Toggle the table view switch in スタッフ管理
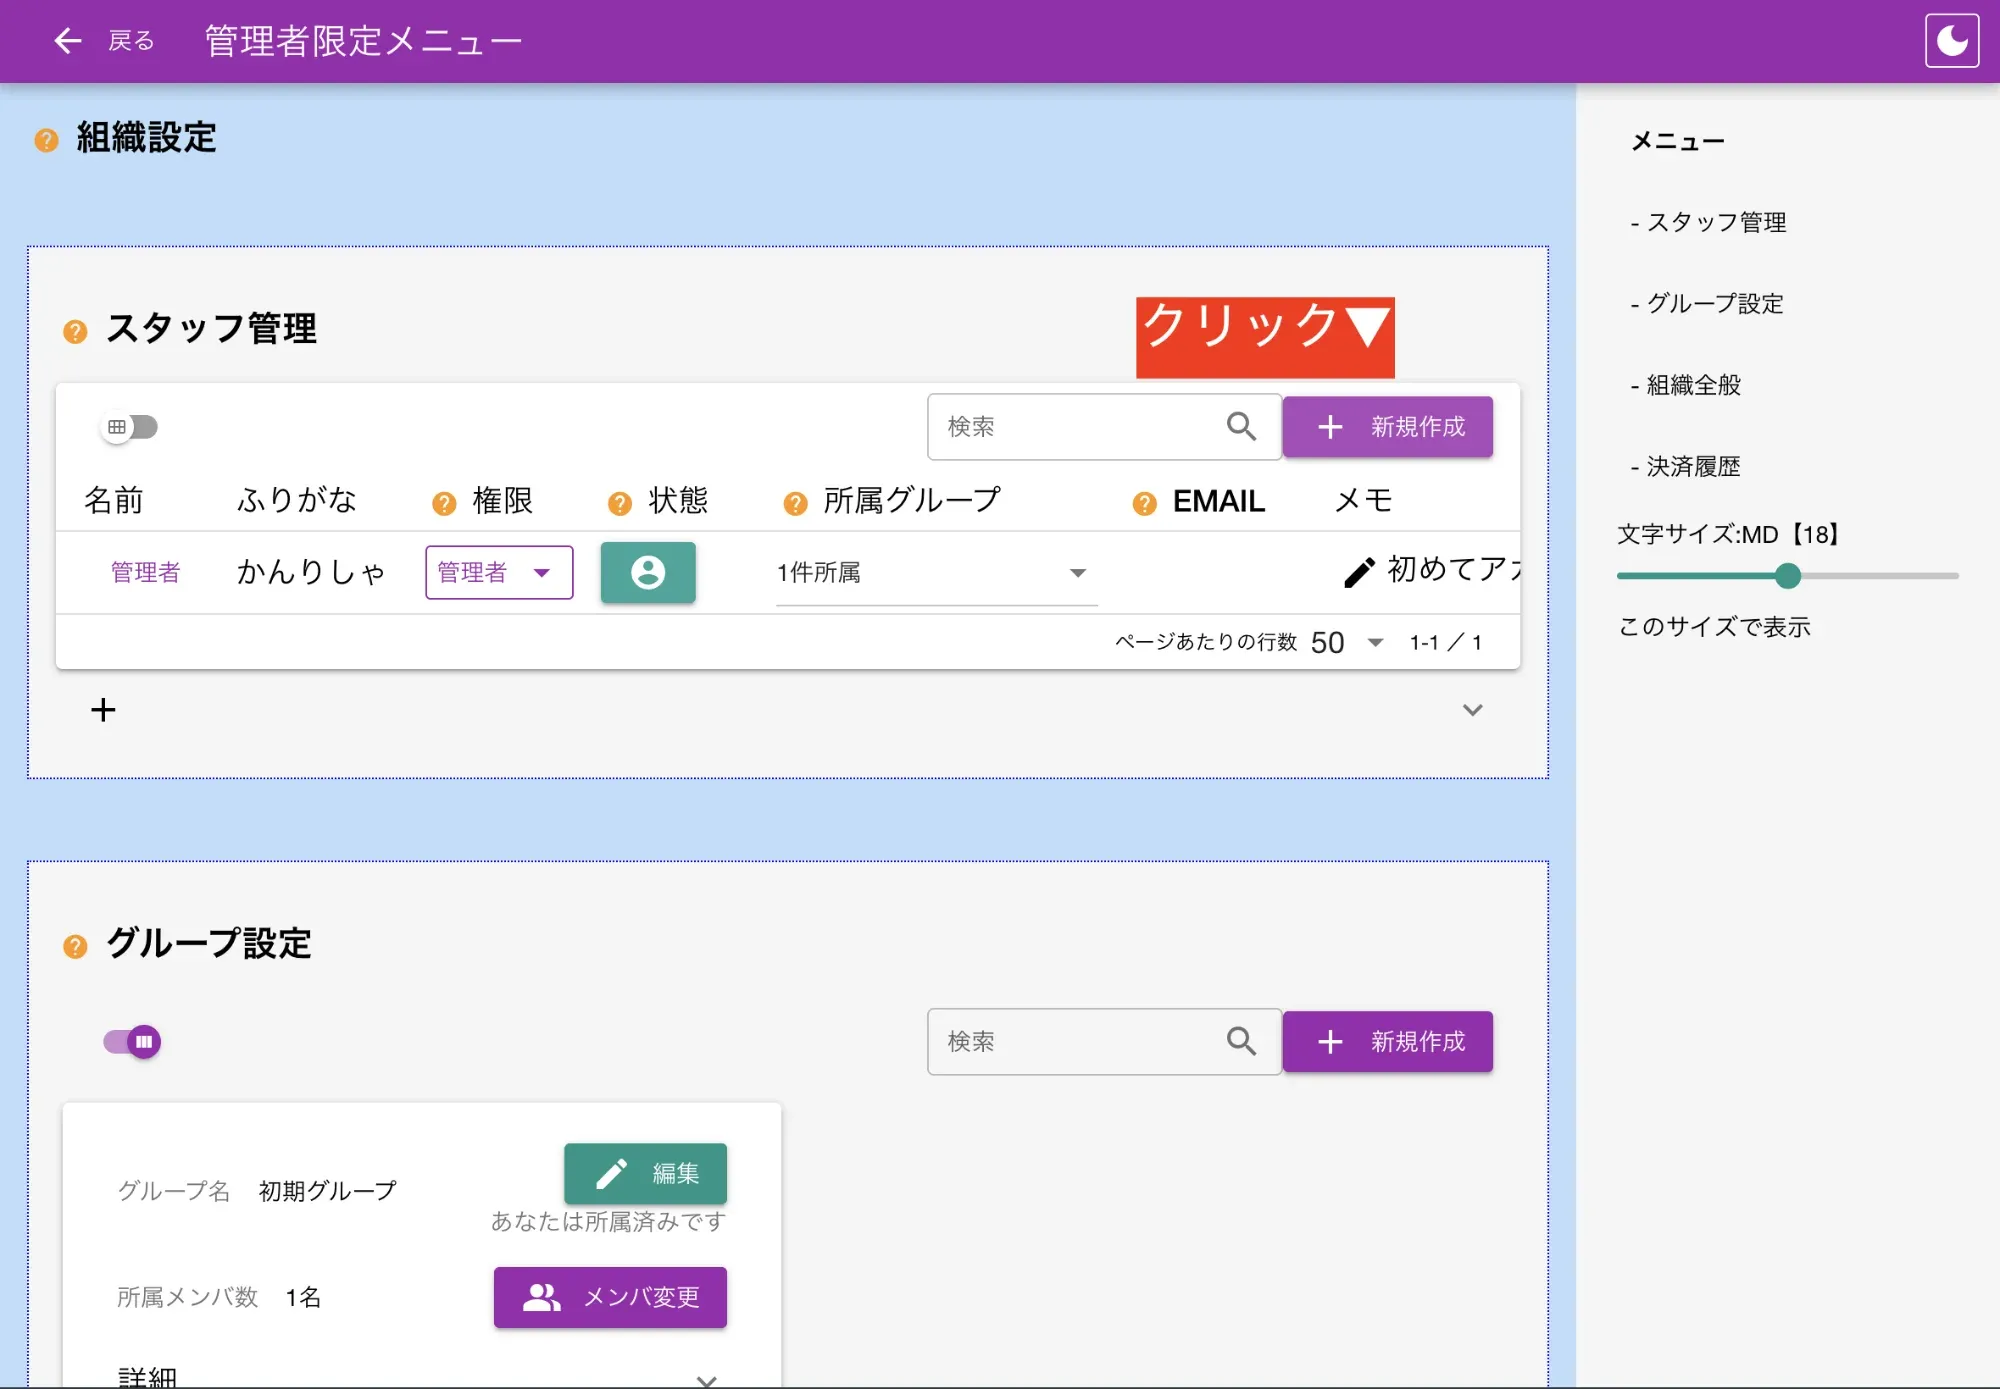 130,427
